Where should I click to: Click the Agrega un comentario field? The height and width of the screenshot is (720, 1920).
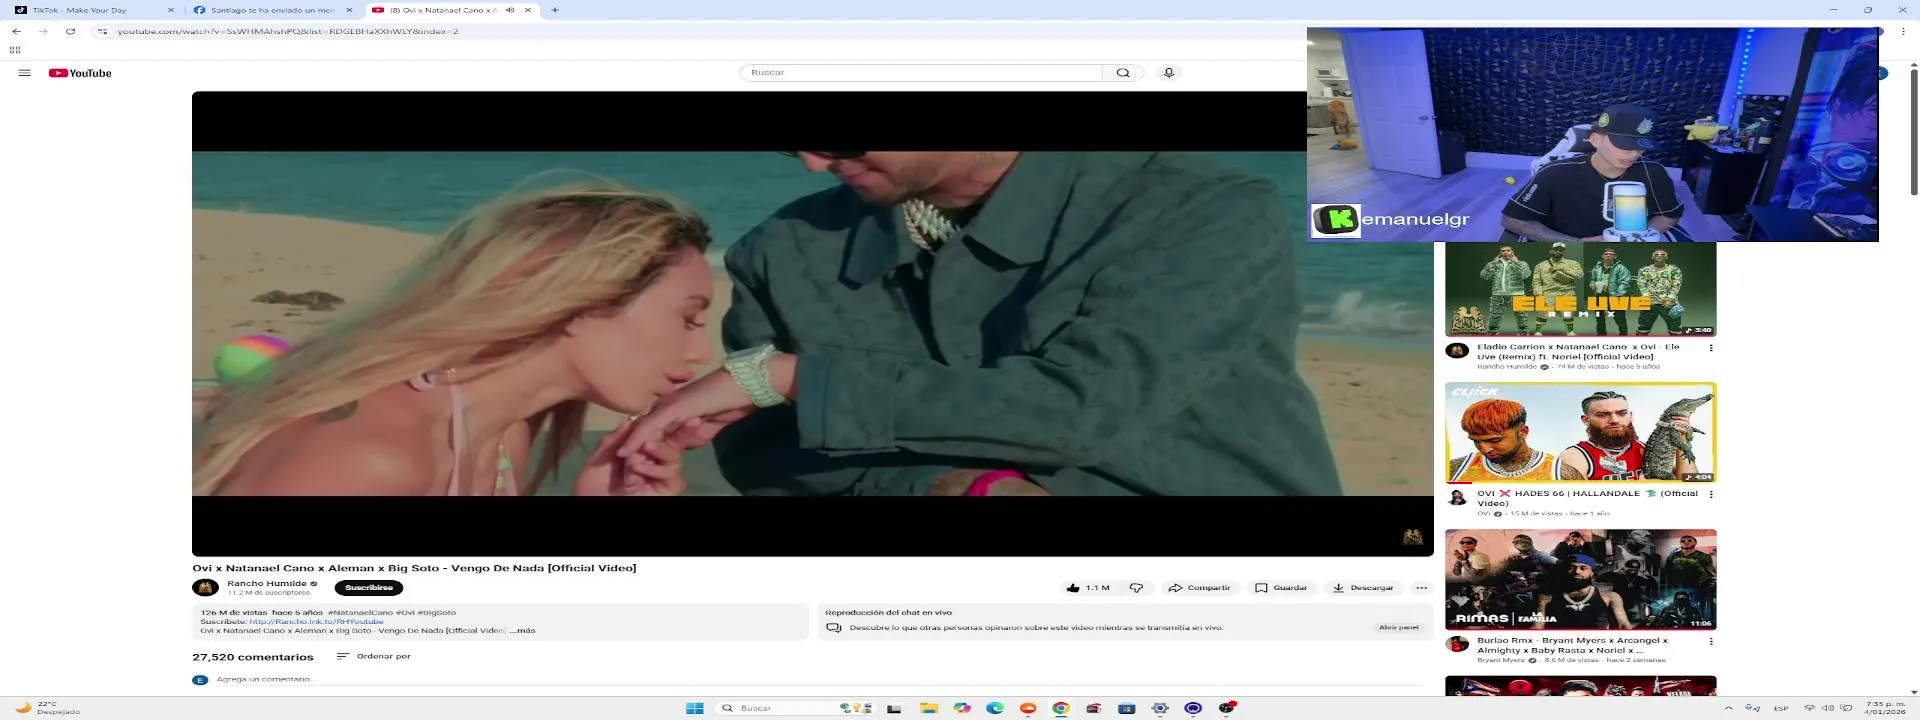[820, 680]
